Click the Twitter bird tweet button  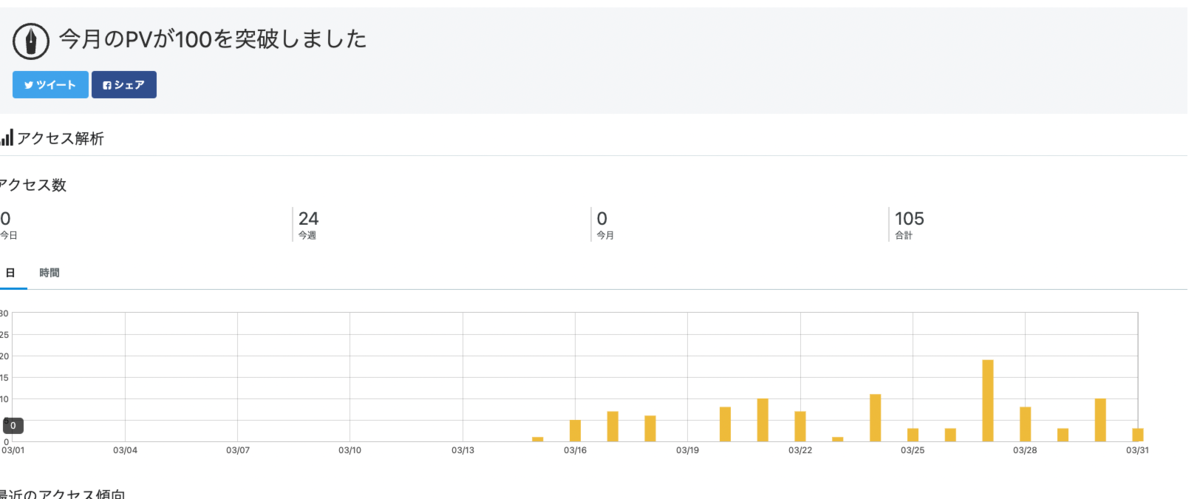coord(50,85)
